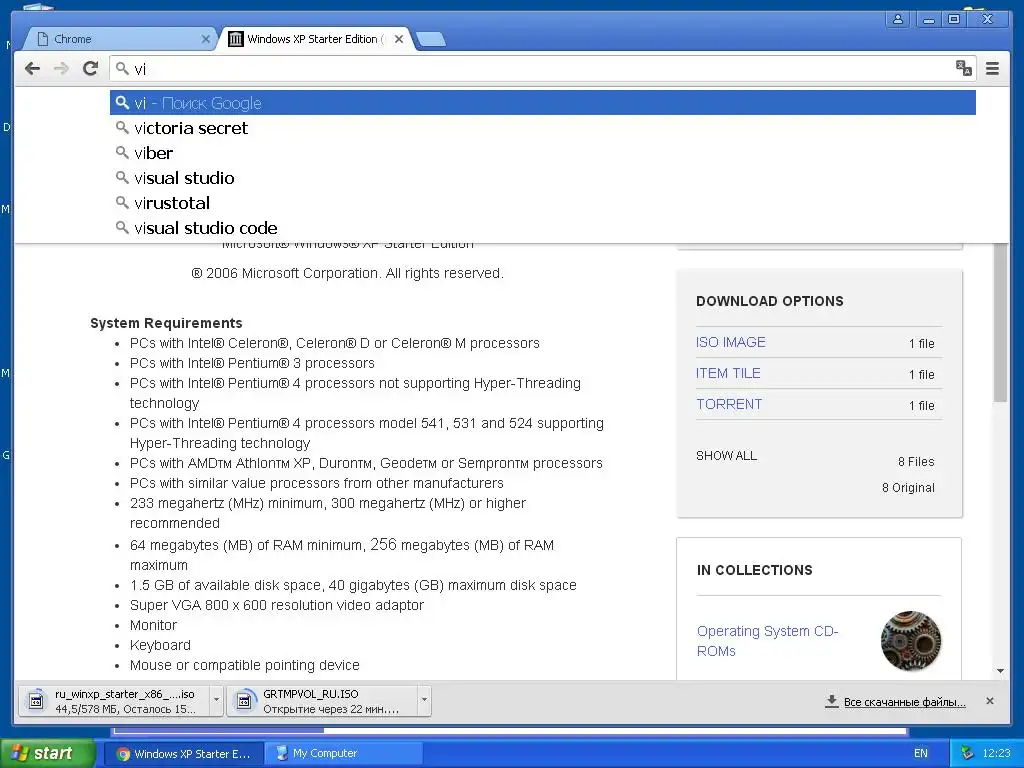1024x768 pixels.
Task: Click the clock showing 12:23
Action: (996, 754)
